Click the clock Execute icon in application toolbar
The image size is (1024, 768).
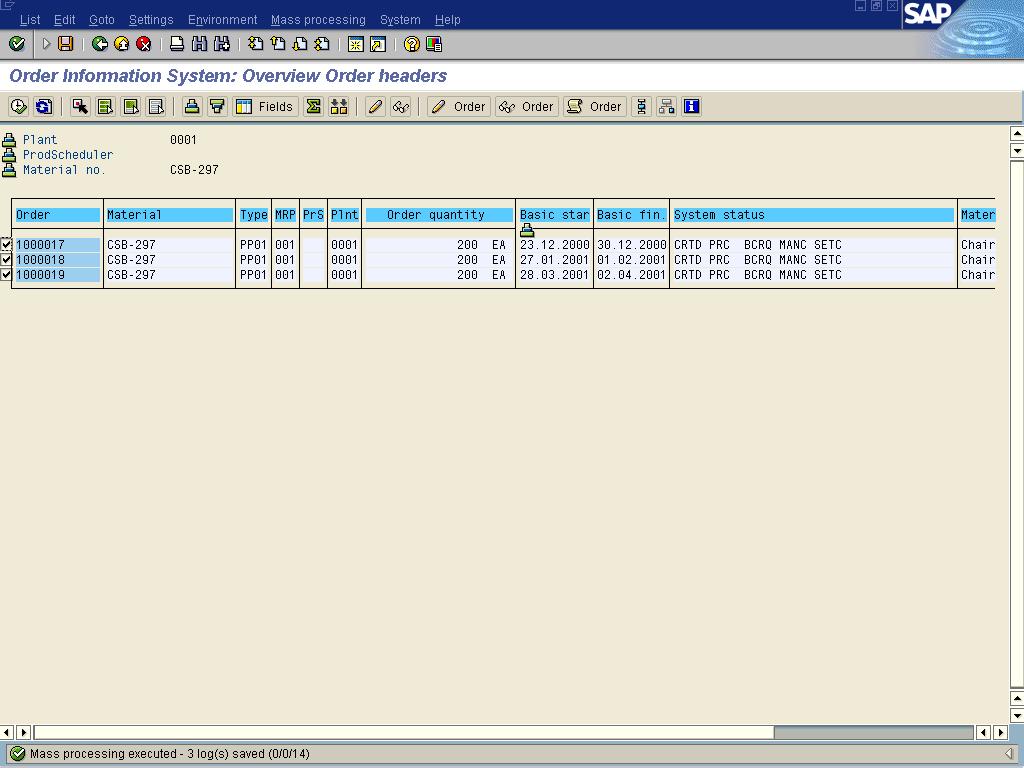(x=18, y=106)
